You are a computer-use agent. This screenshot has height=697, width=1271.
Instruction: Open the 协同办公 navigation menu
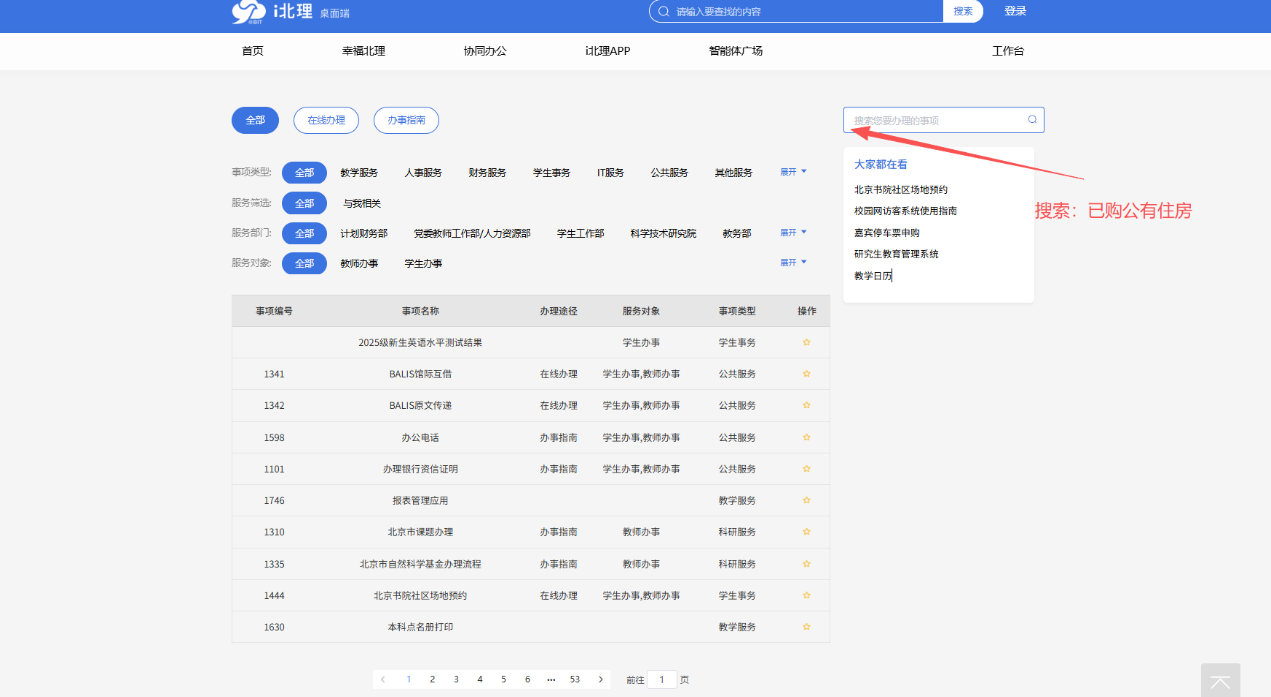coord(485,51)
